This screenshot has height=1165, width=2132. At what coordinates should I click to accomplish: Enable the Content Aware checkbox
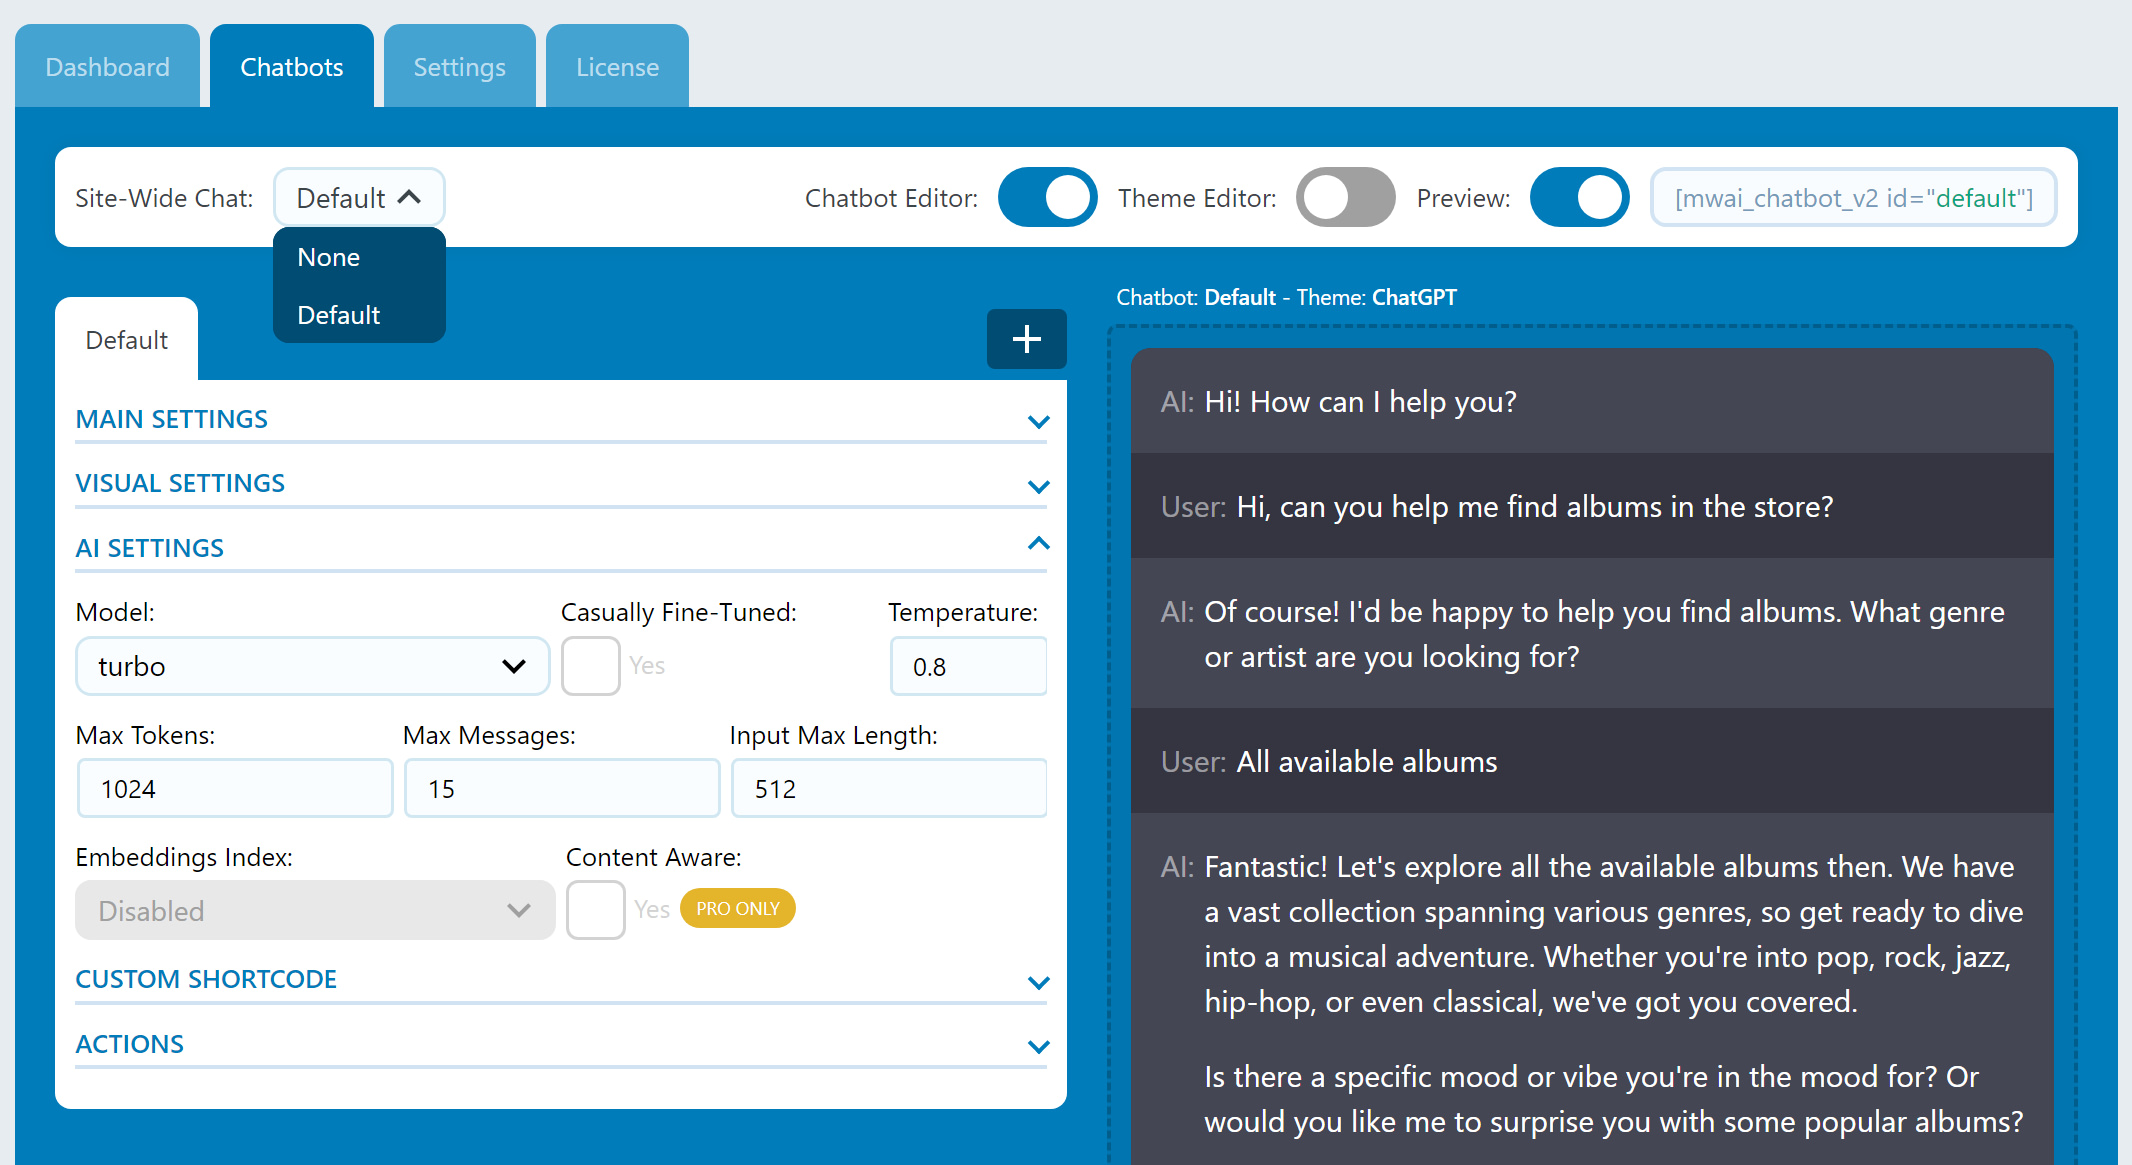point(595,909)
